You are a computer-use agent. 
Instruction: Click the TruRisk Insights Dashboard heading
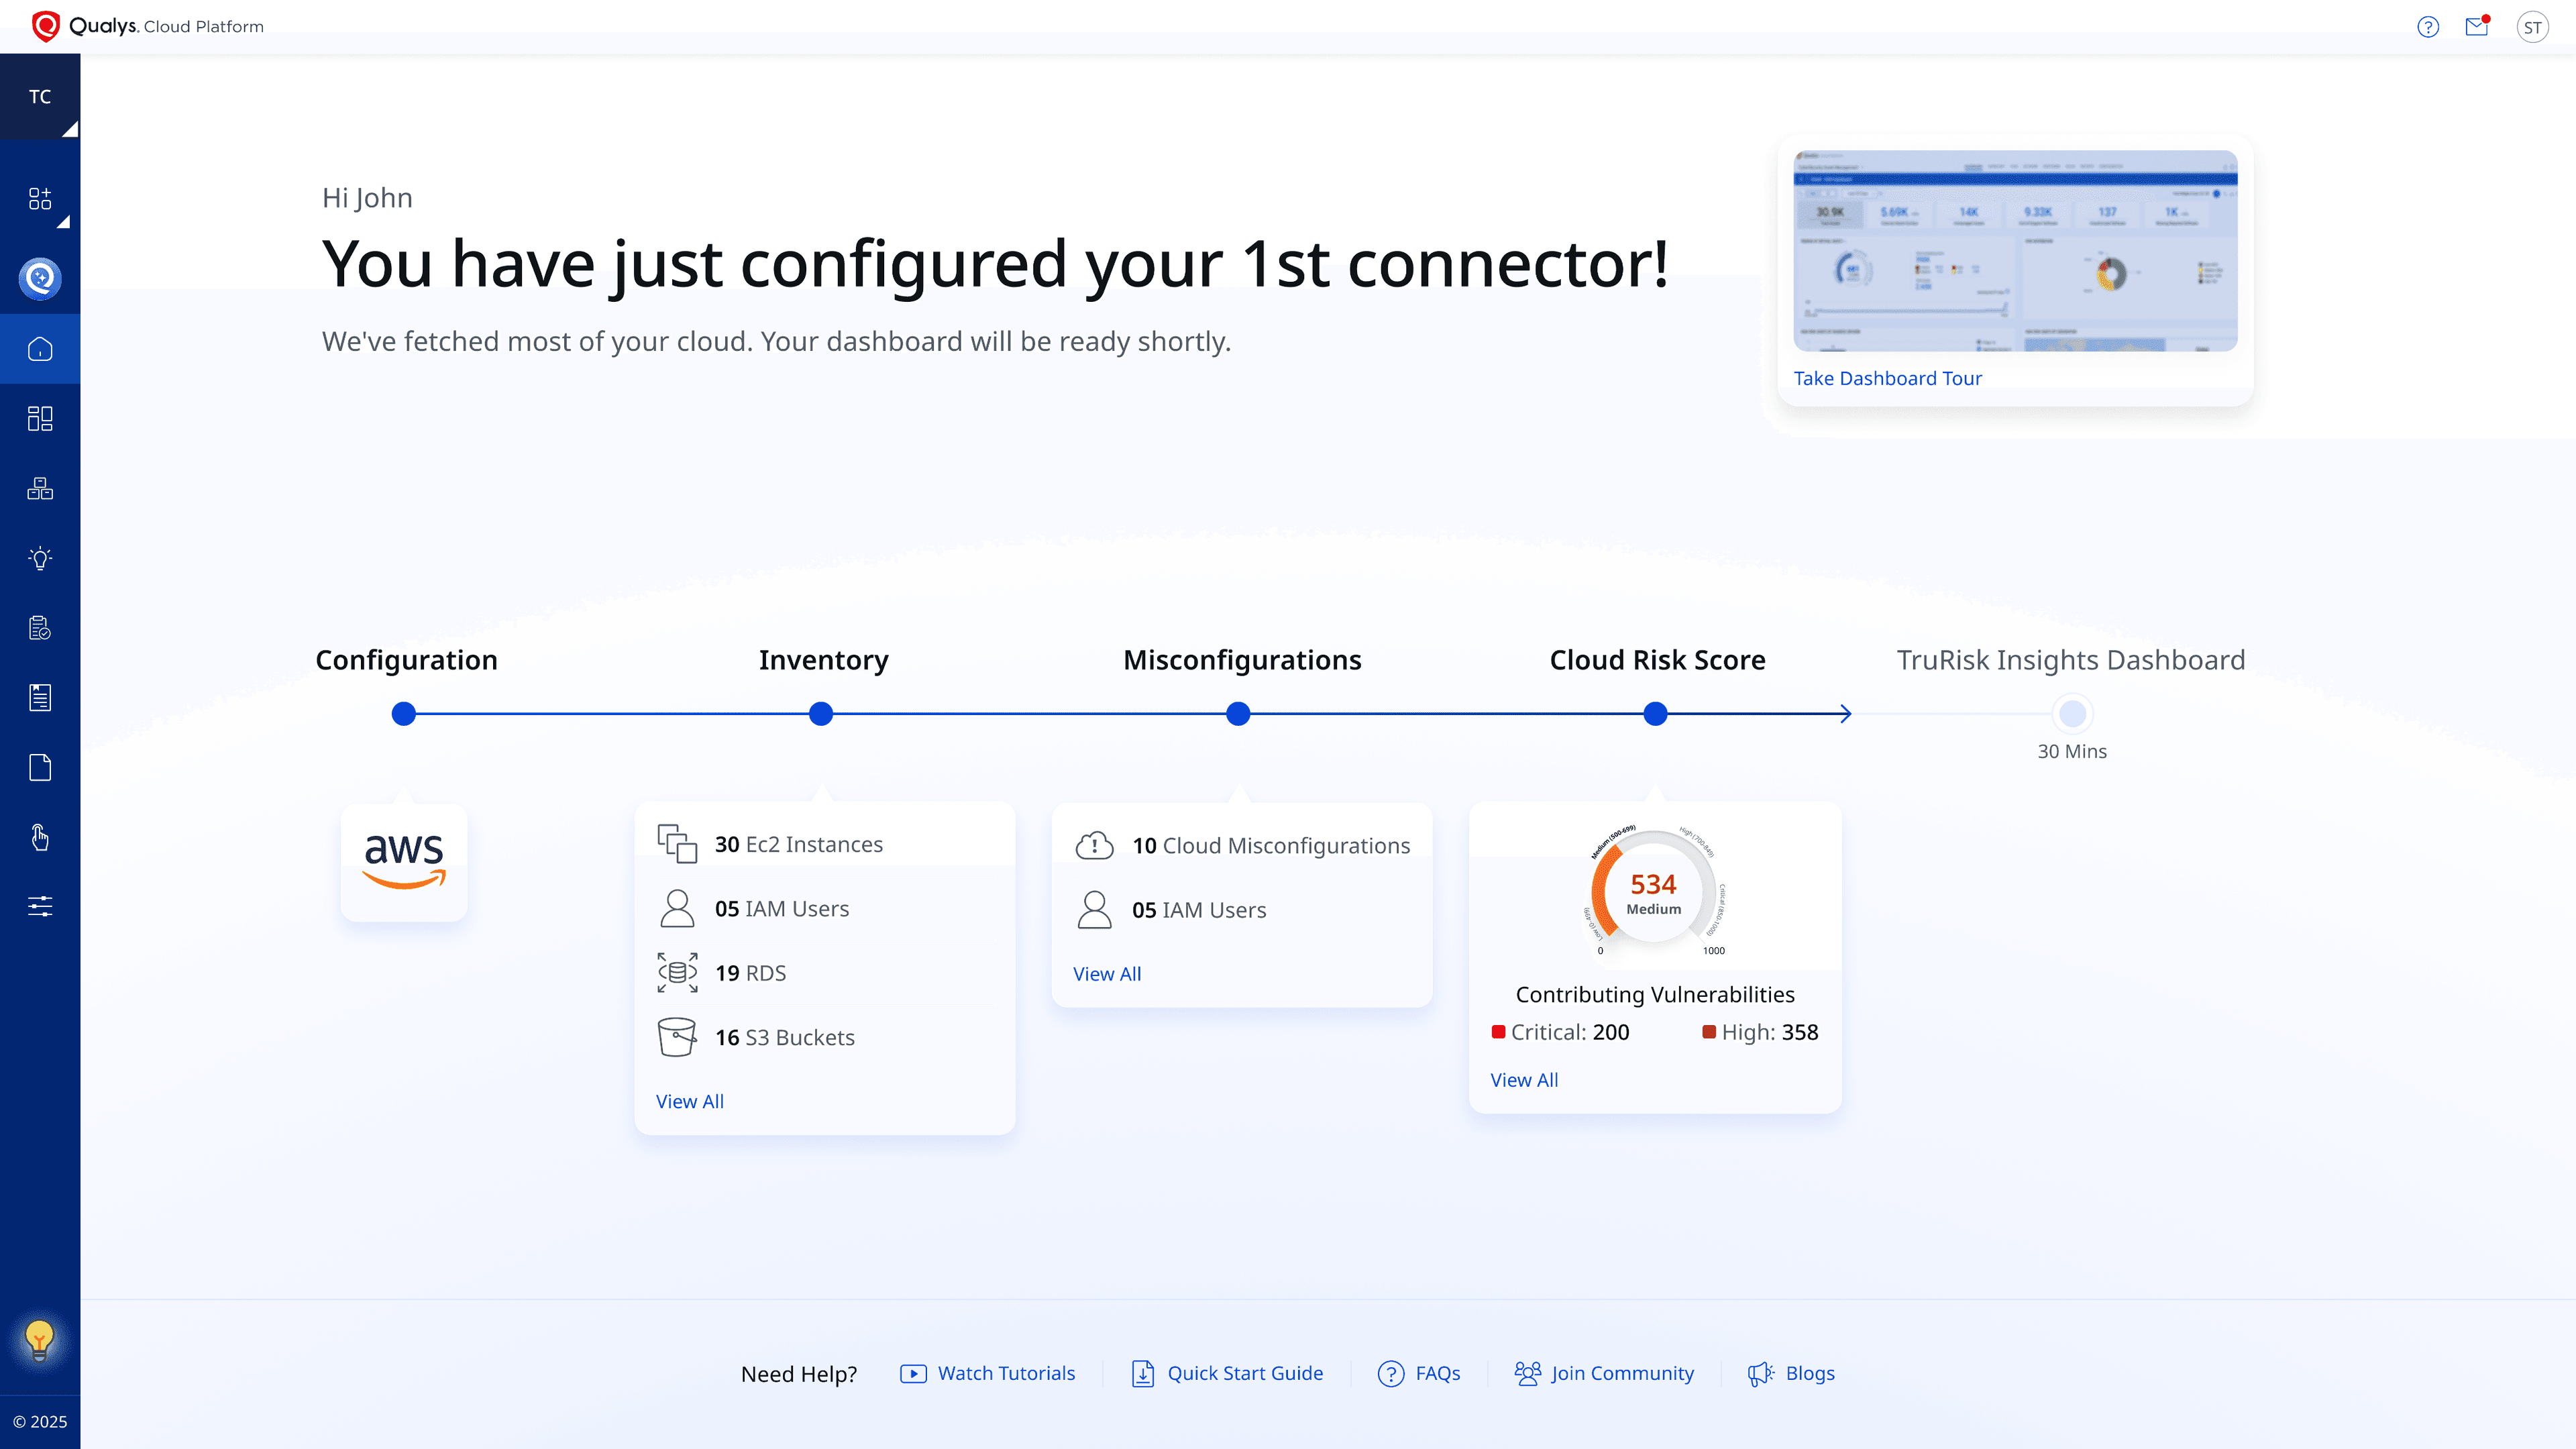tap(2071, 660)
